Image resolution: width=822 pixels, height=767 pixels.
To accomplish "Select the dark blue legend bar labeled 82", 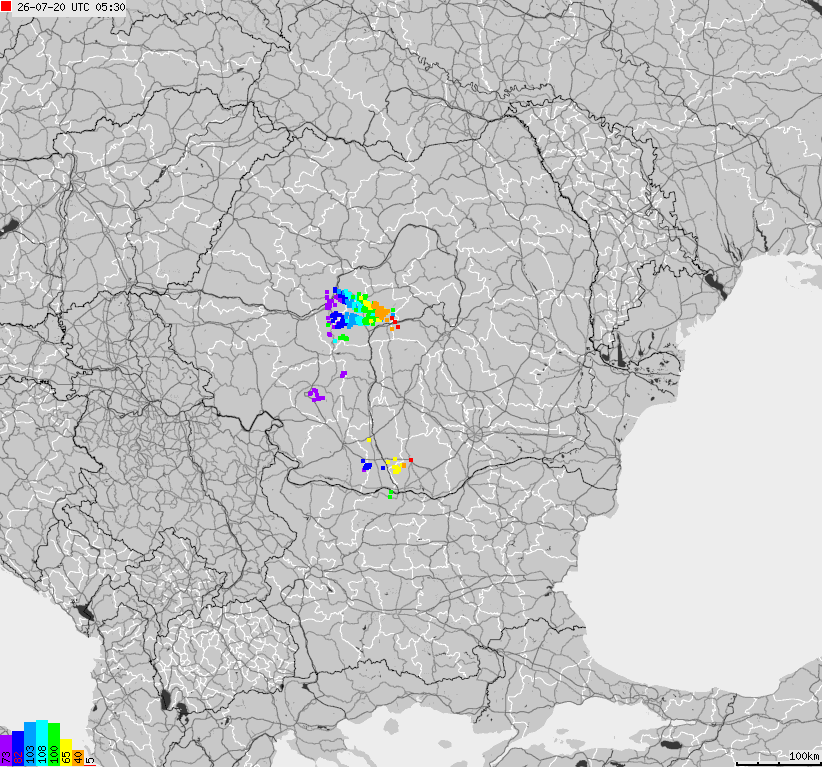I will [18, 748].
